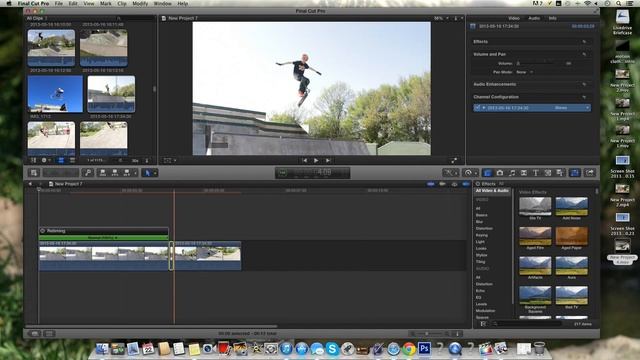This screenshot has height=360, width=640.
Task: Toggle solo for selected timeline items
Action: [x=454, y=184]
